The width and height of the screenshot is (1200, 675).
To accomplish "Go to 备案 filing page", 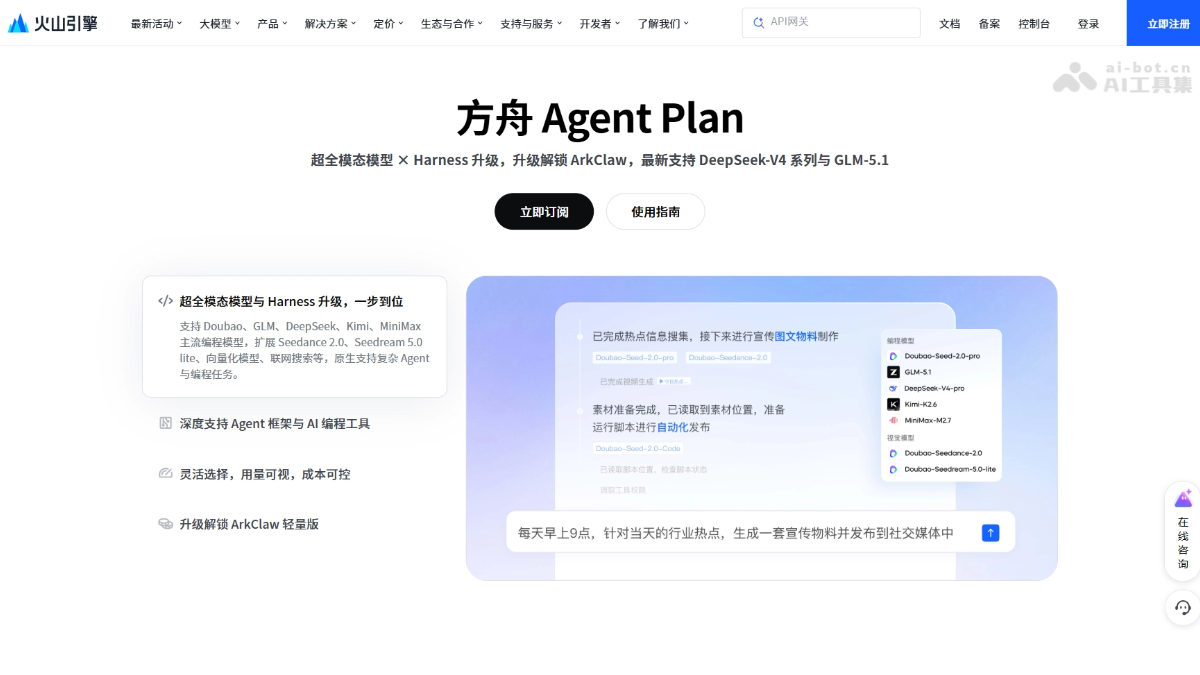I will pyautogui.click(x=989, y=23).
